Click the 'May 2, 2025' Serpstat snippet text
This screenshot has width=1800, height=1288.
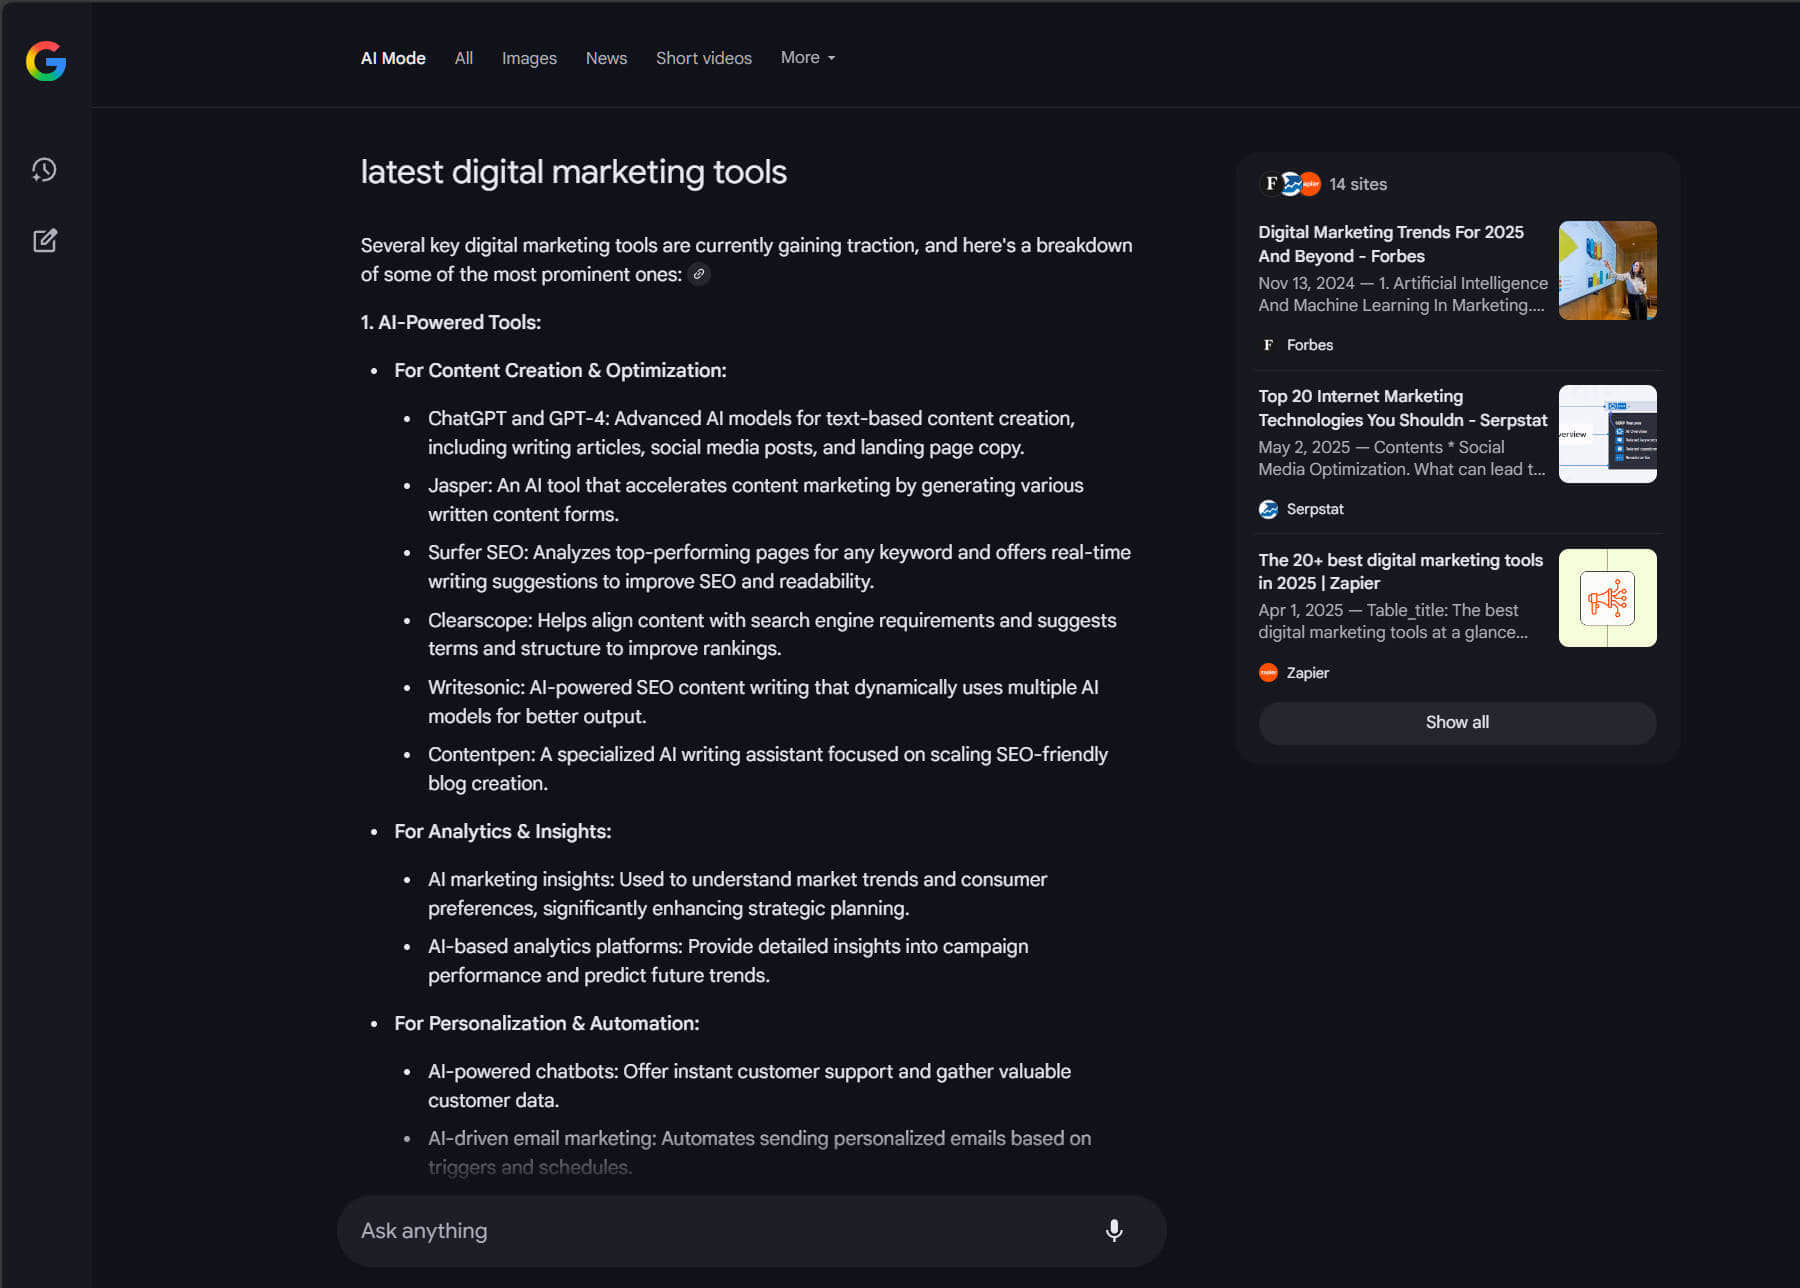coord(1401,458)
